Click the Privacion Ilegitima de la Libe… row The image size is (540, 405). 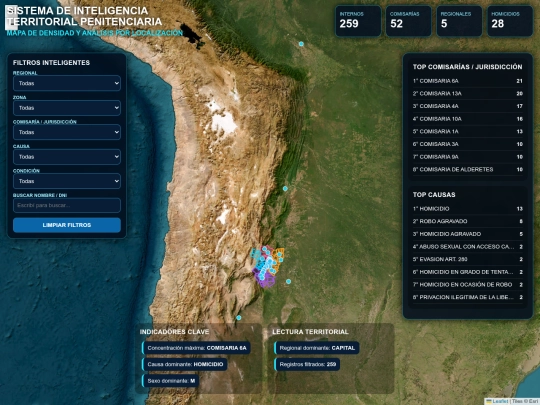point(467,297)
